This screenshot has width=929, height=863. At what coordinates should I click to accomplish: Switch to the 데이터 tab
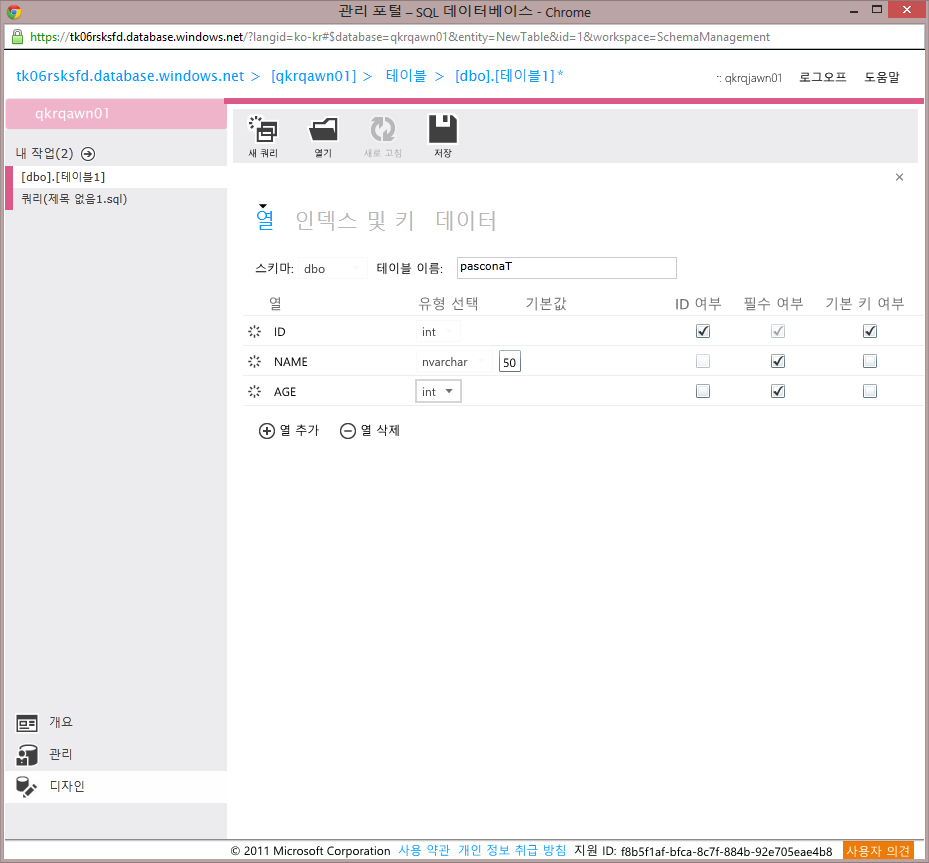coord(466,220)
